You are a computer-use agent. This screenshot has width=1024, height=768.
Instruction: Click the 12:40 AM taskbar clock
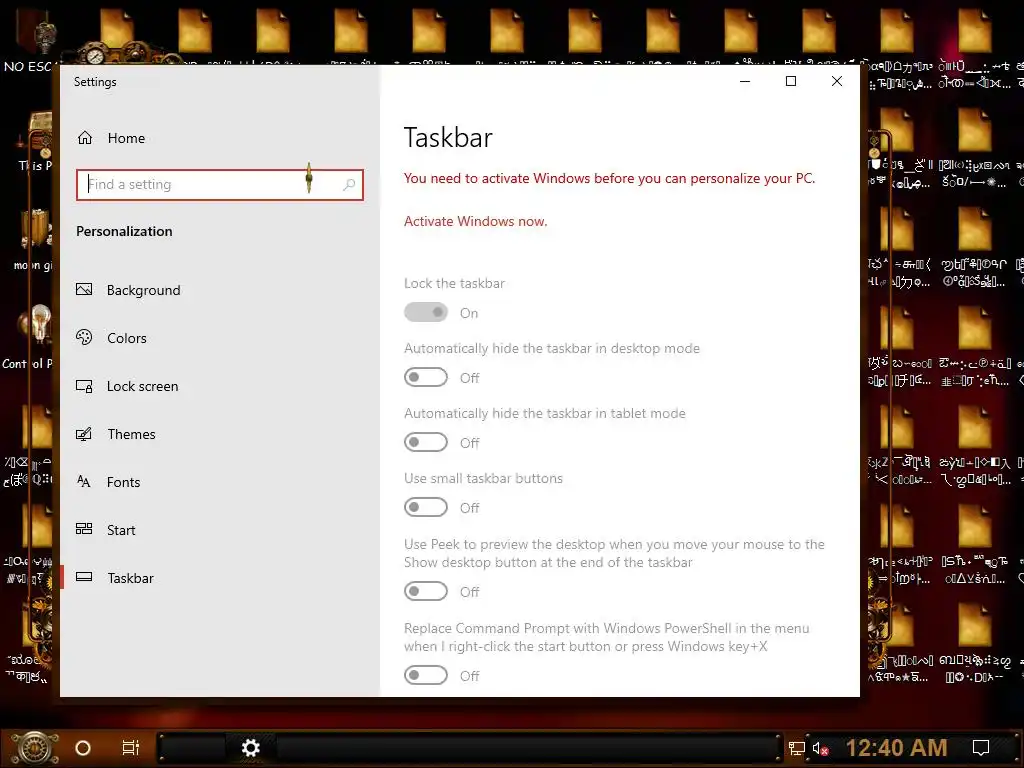tap(897, 748)
